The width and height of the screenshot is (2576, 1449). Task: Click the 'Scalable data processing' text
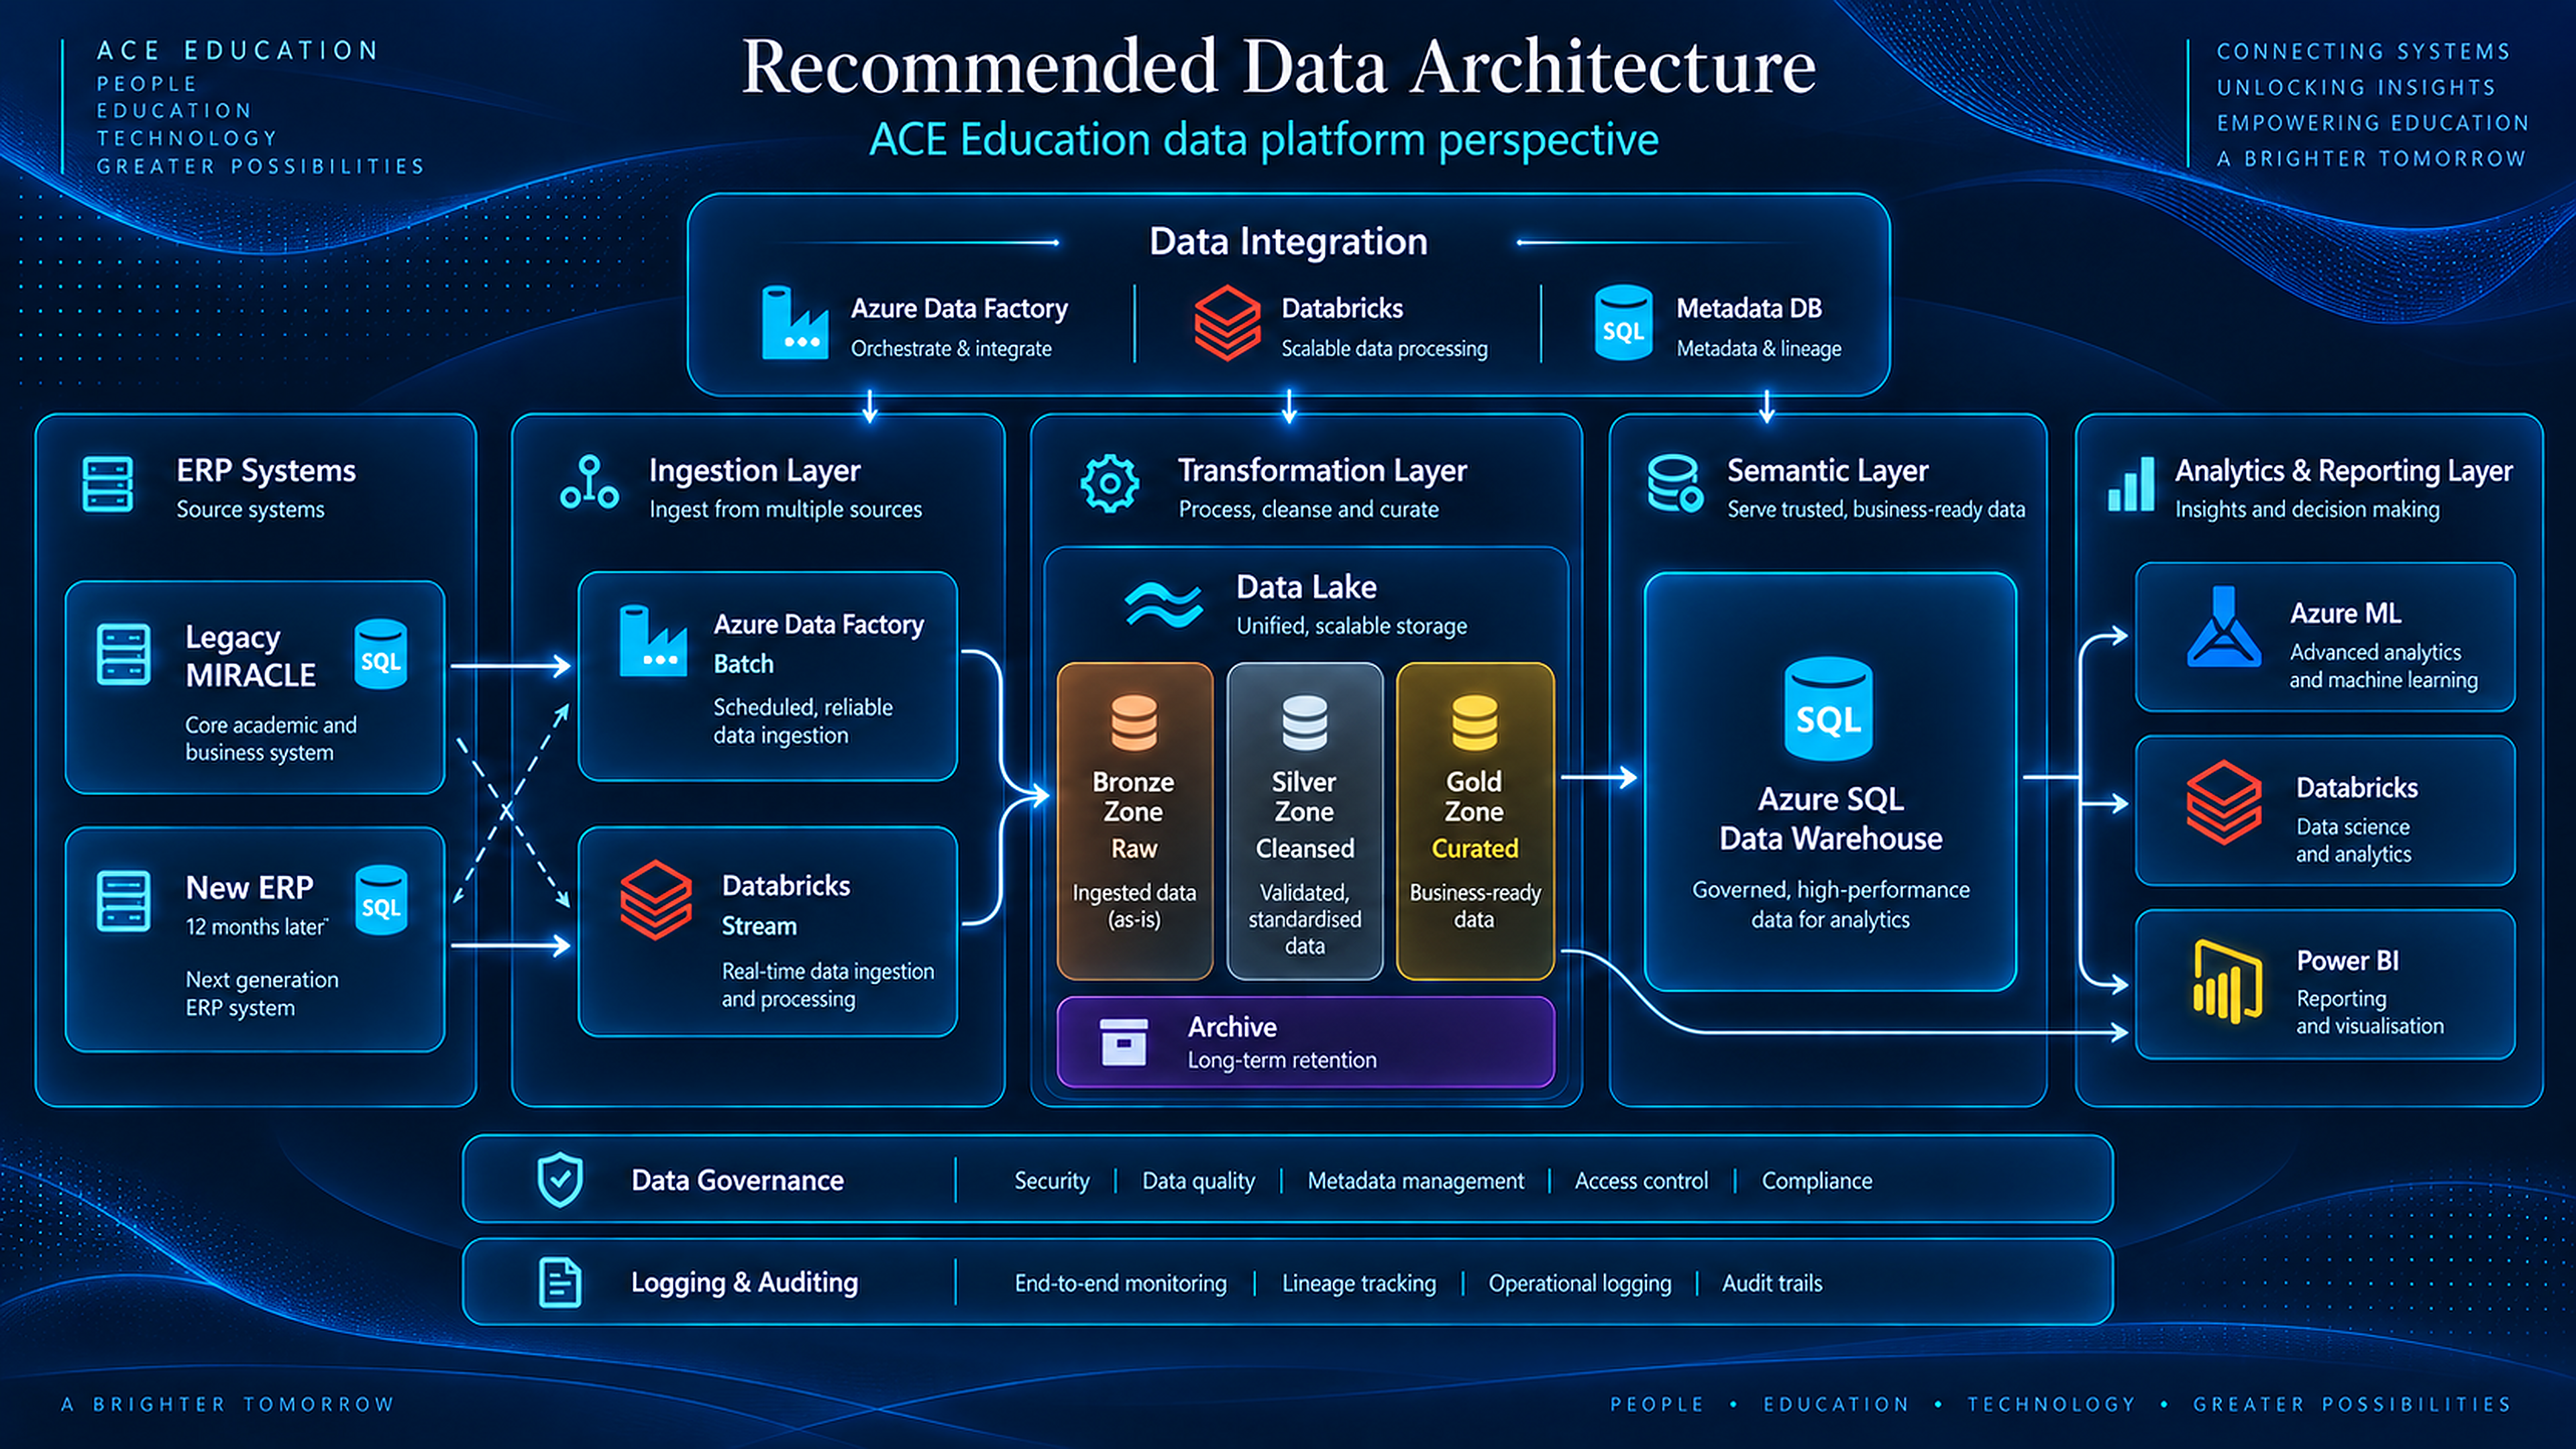click(x=1384, y=348)
